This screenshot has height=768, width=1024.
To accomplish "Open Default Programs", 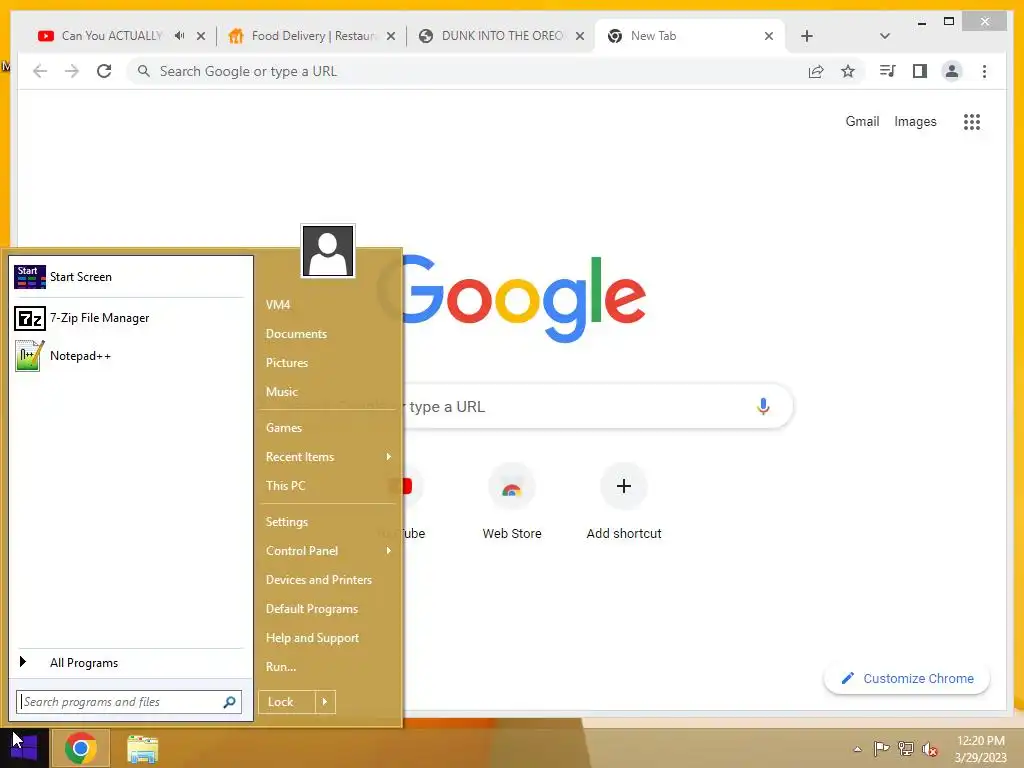I will pos(312,609).
